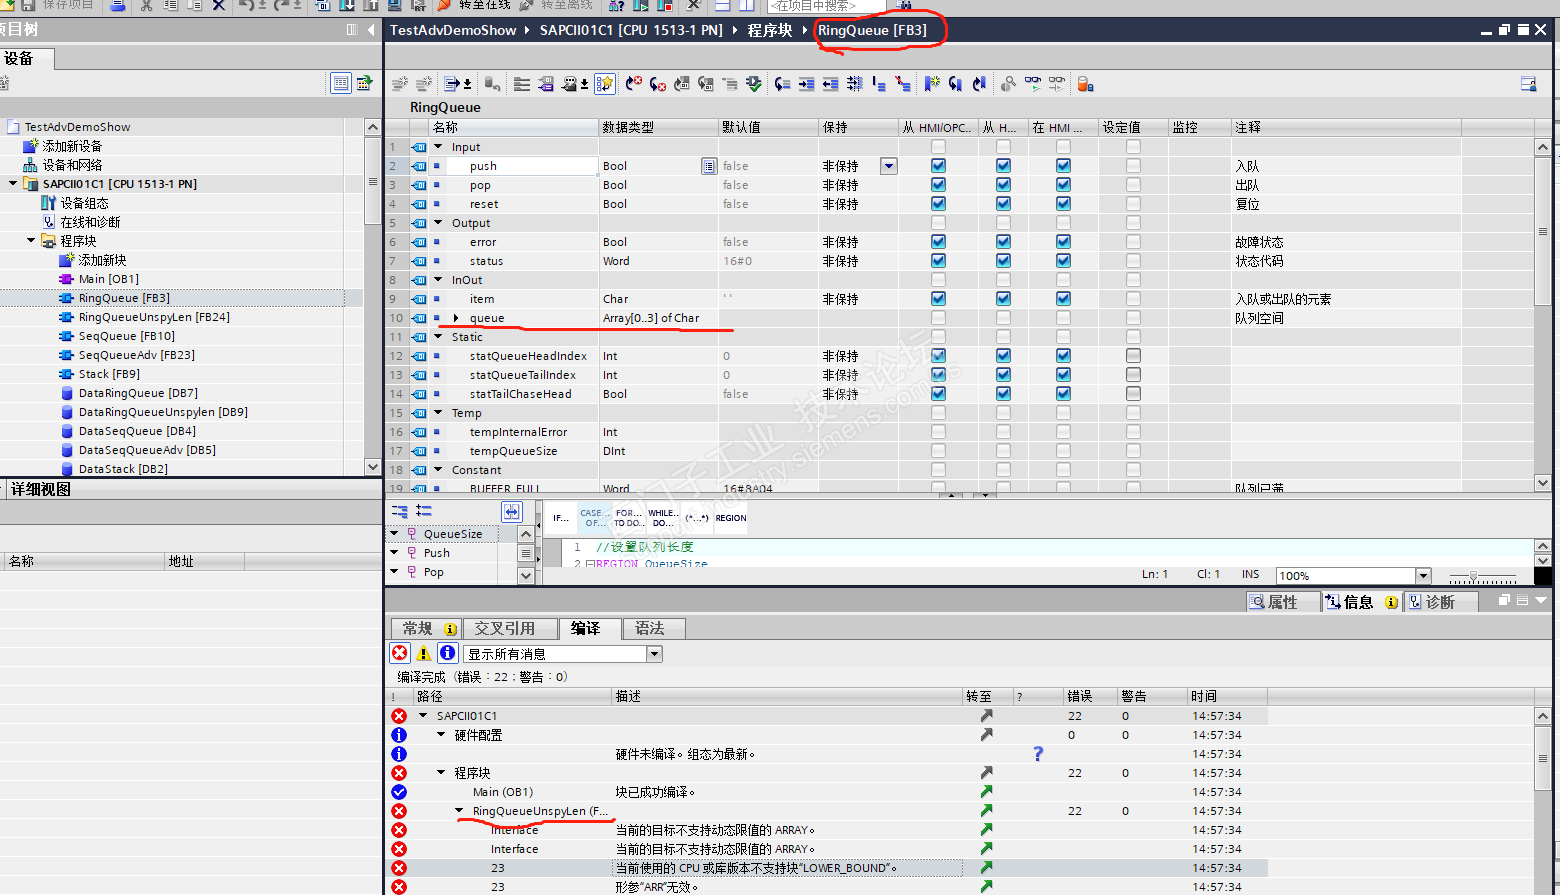Click the outdent text icon in editor toolbar
Viewport: 1560px width, 895px height.
[x=830, y=84]
